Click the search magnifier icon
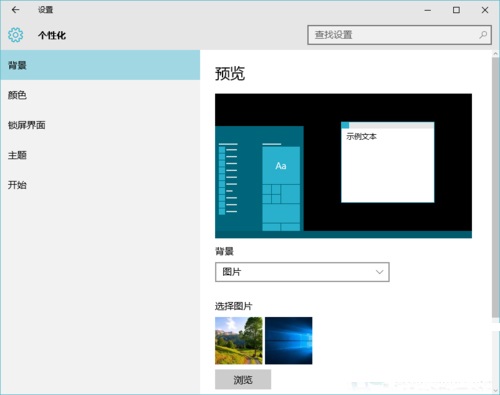Screen dimensions: 500x395 tap(483, 35)
